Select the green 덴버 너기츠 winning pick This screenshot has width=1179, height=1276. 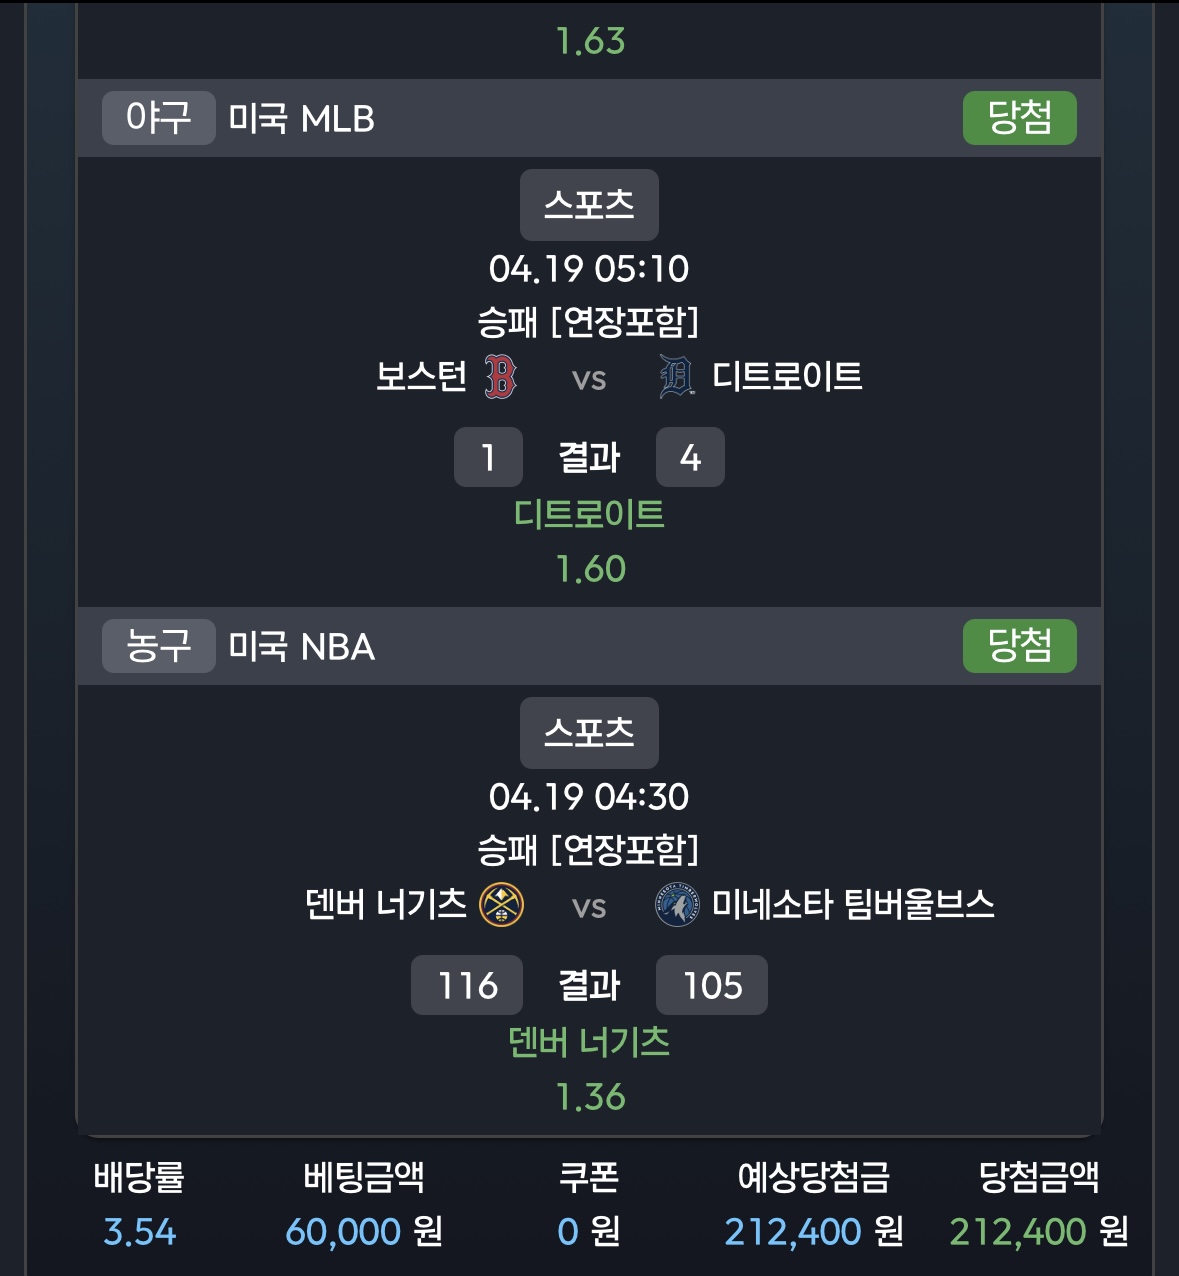coord(589,1042)
